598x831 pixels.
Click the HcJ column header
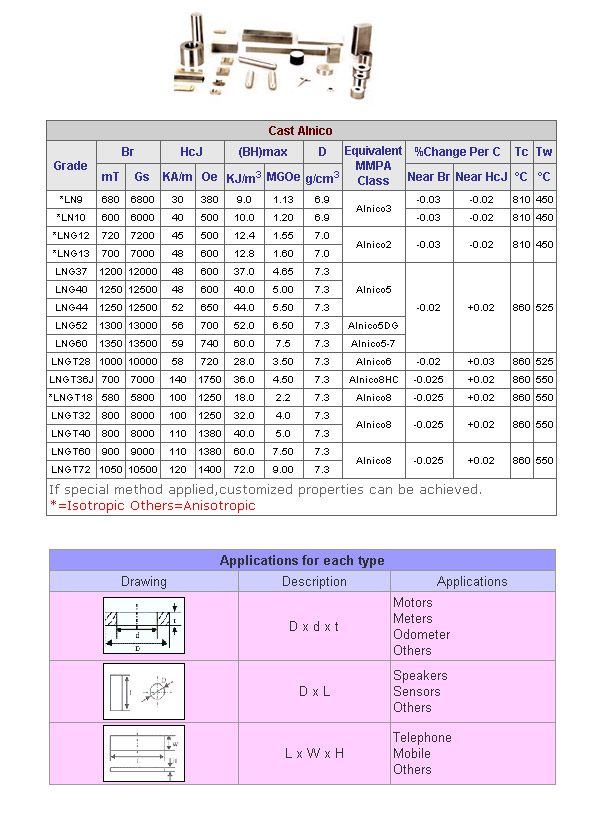coord(191,152)
